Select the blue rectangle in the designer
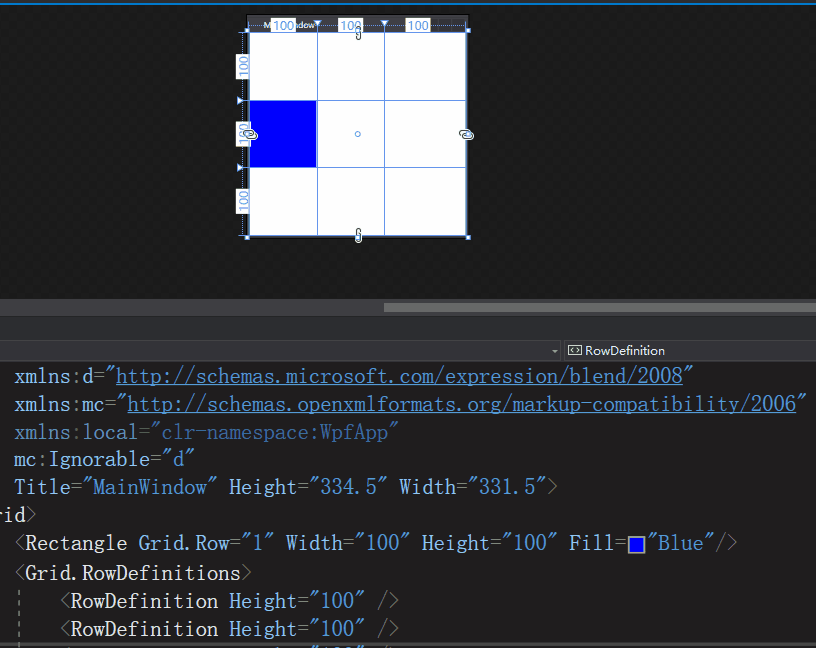 point(283,134)
